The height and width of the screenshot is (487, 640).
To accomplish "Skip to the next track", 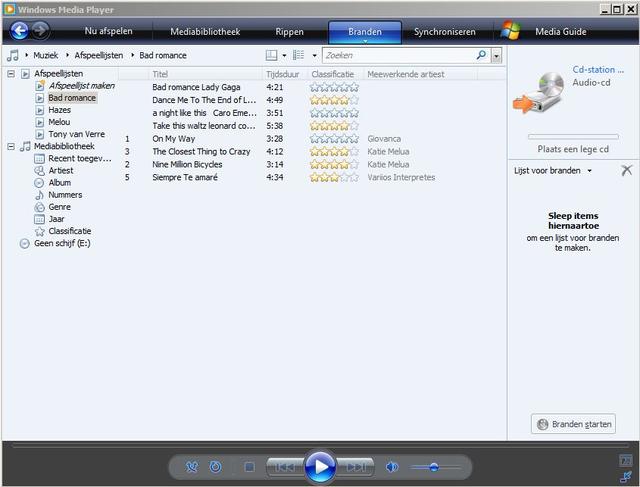I will tap(356, 467).
